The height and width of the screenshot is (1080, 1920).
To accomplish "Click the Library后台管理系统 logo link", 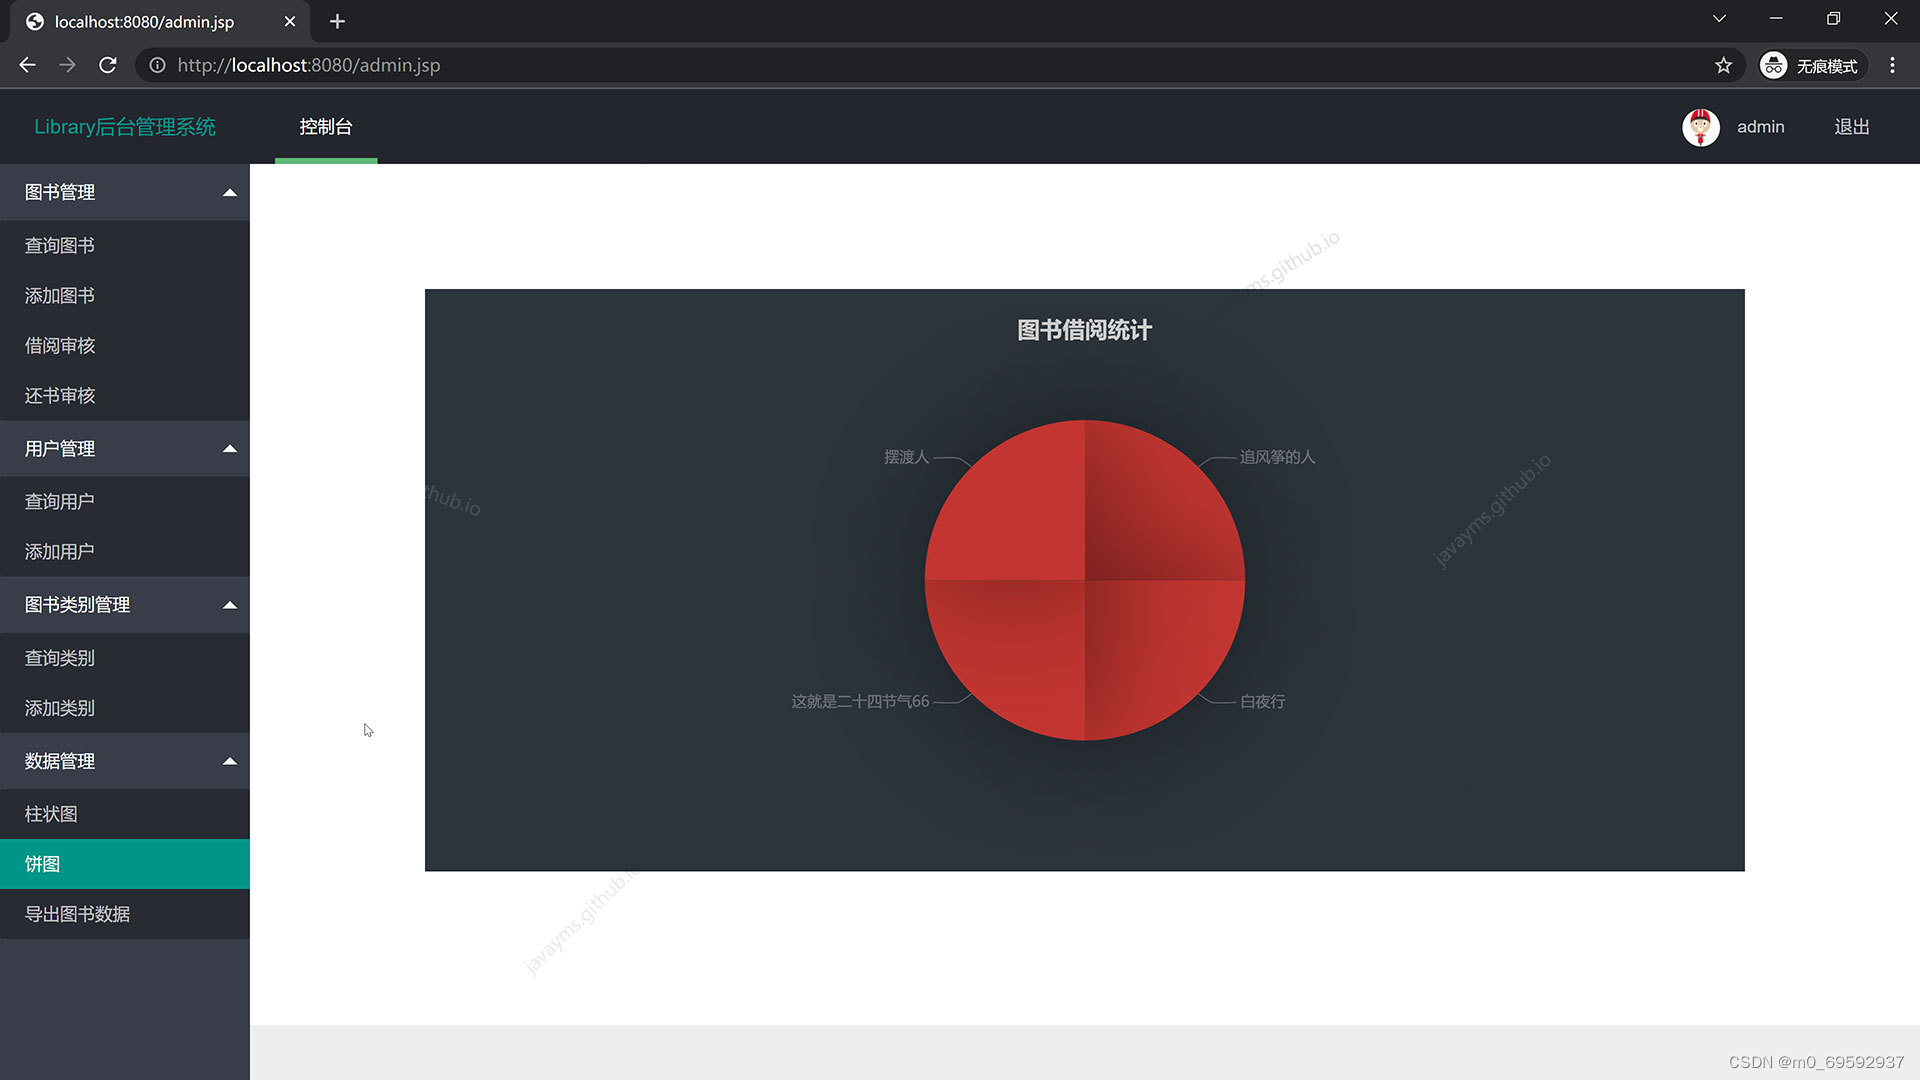I will click(125, 127).
